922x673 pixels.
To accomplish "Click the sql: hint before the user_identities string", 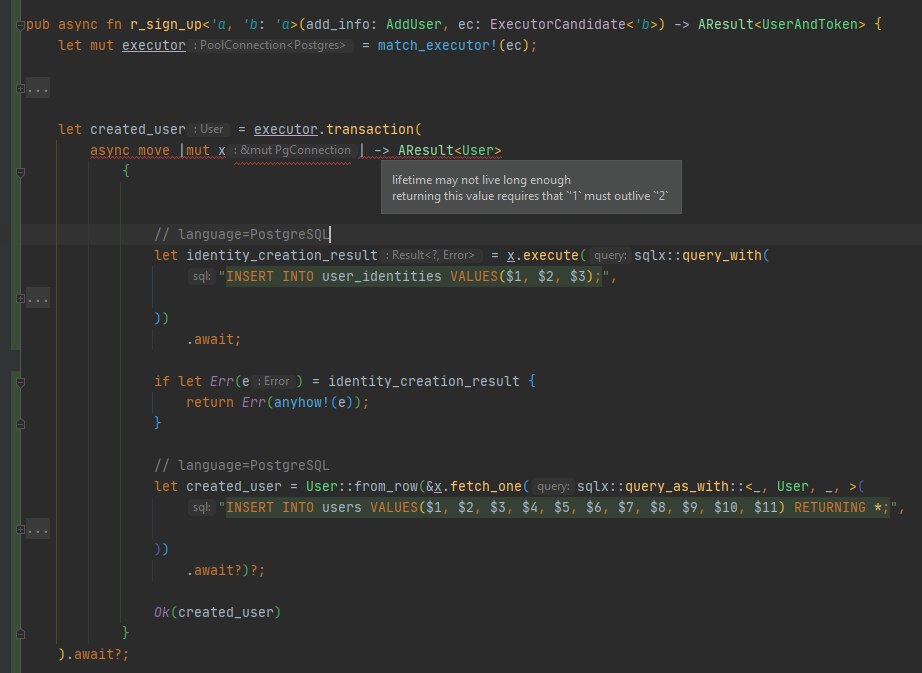I will (202, 276).
